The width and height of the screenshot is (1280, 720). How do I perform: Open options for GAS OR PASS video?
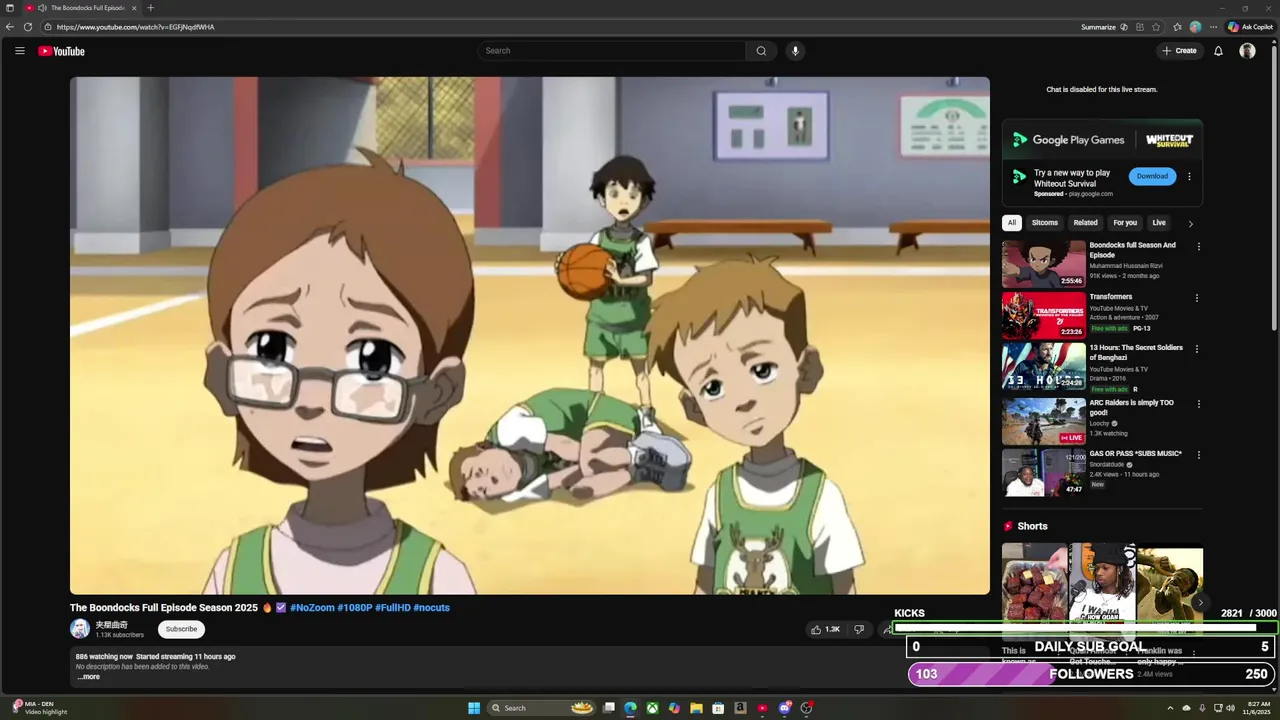pos(1197,455)
